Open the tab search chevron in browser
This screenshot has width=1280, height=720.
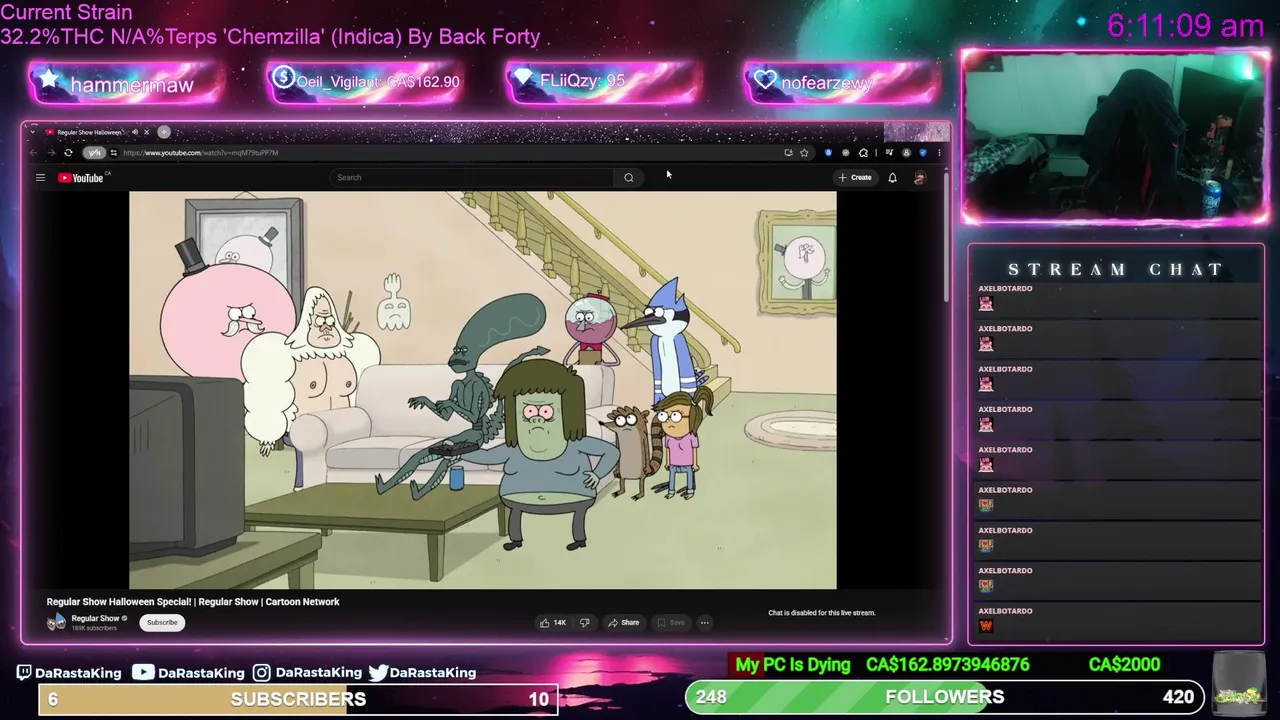[x=33, y=132]
